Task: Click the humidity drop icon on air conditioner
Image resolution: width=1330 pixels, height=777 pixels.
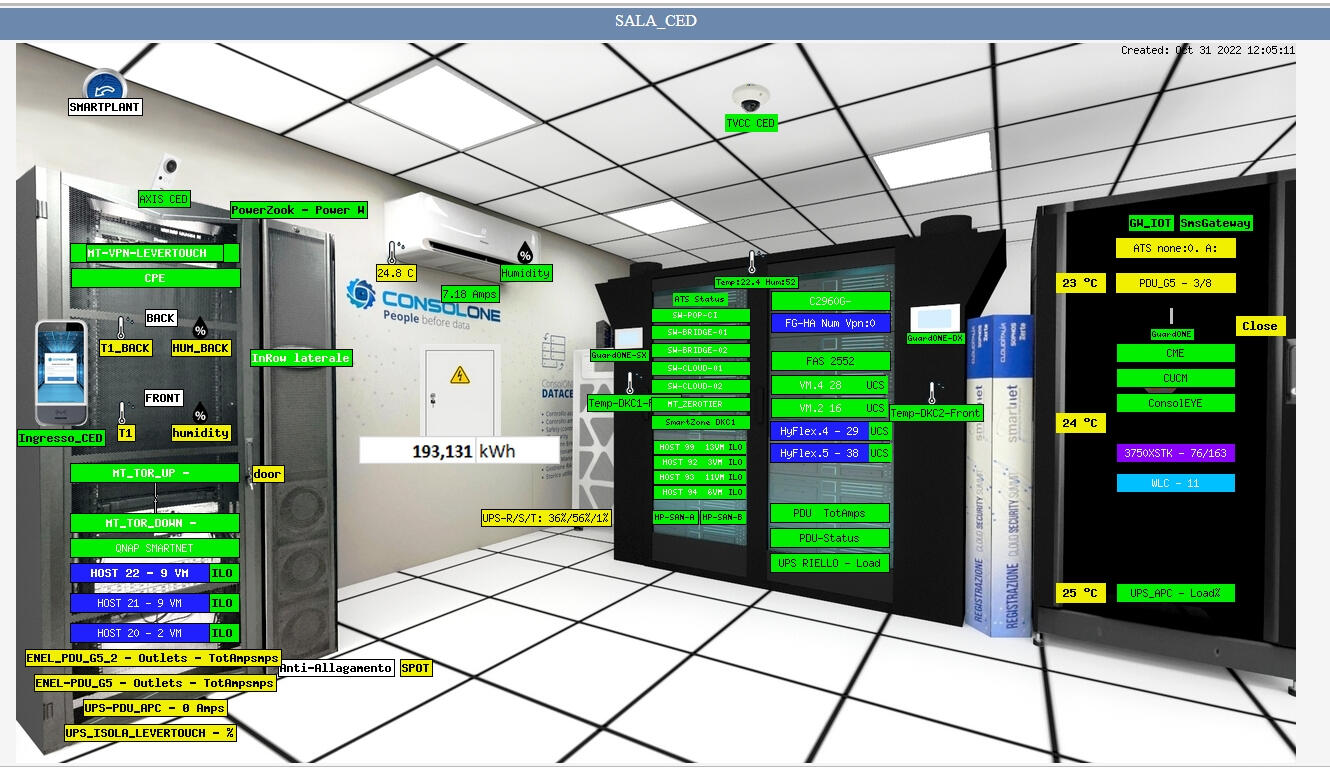Action: click(524, 254)
